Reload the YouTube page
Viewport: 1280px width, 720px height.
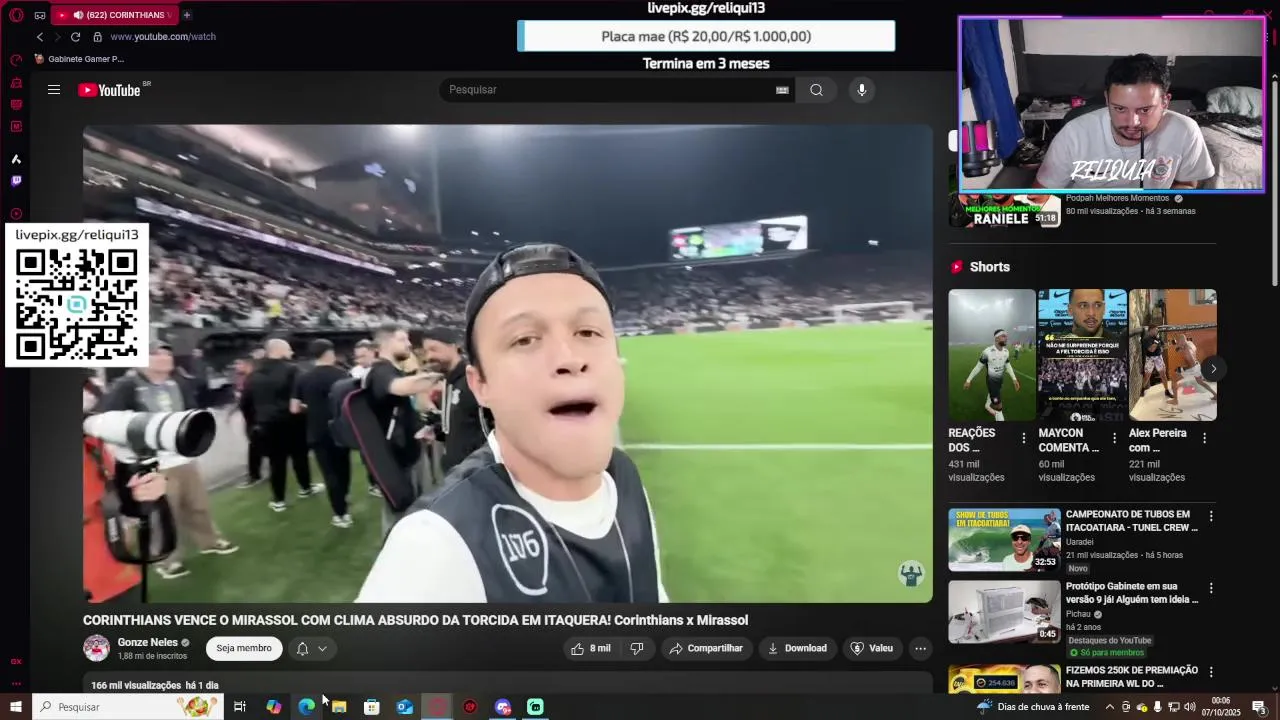(75, 37)
